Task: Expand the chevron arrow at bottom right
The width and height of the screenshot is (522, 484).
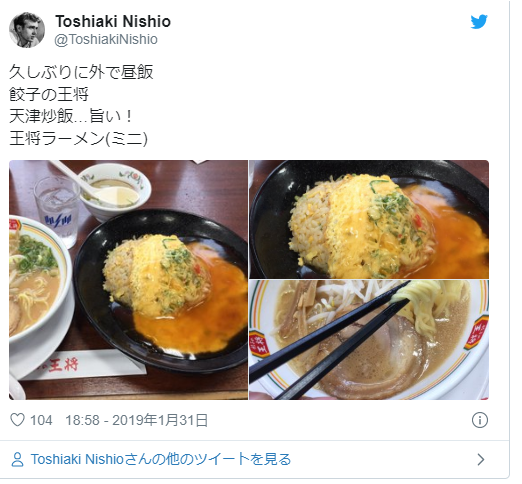Action: pos(481,459)
